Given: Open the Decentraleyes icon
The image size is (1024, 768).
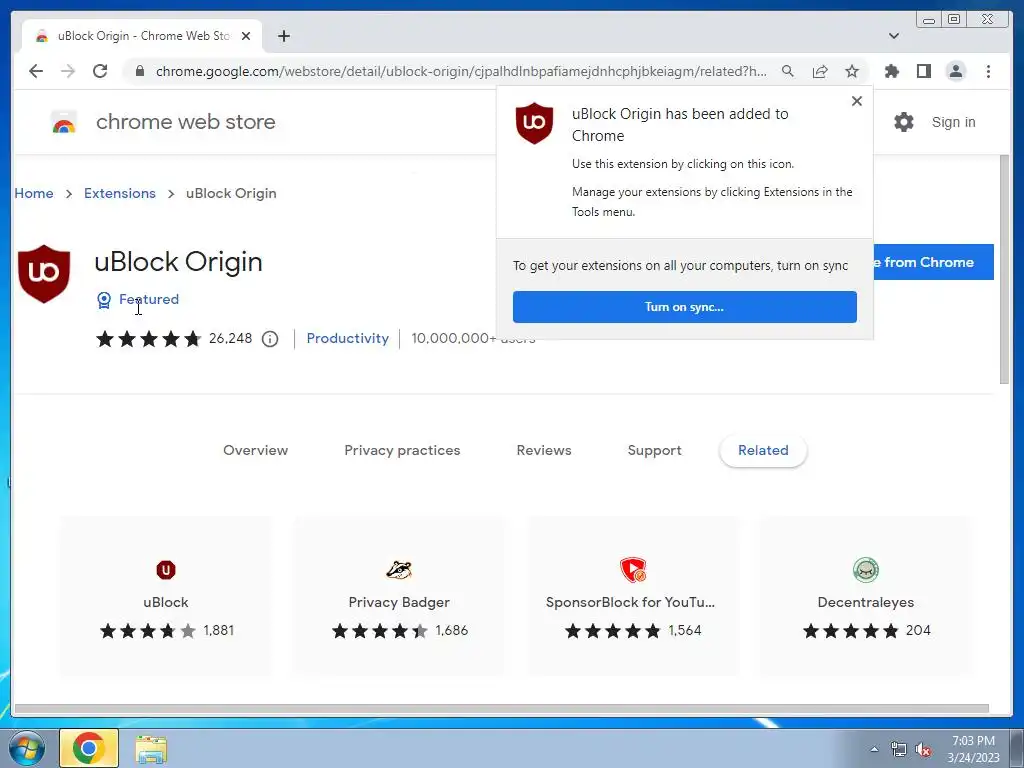Looking at the screenshot, I should pyautogui.click(x=866, y=569).
